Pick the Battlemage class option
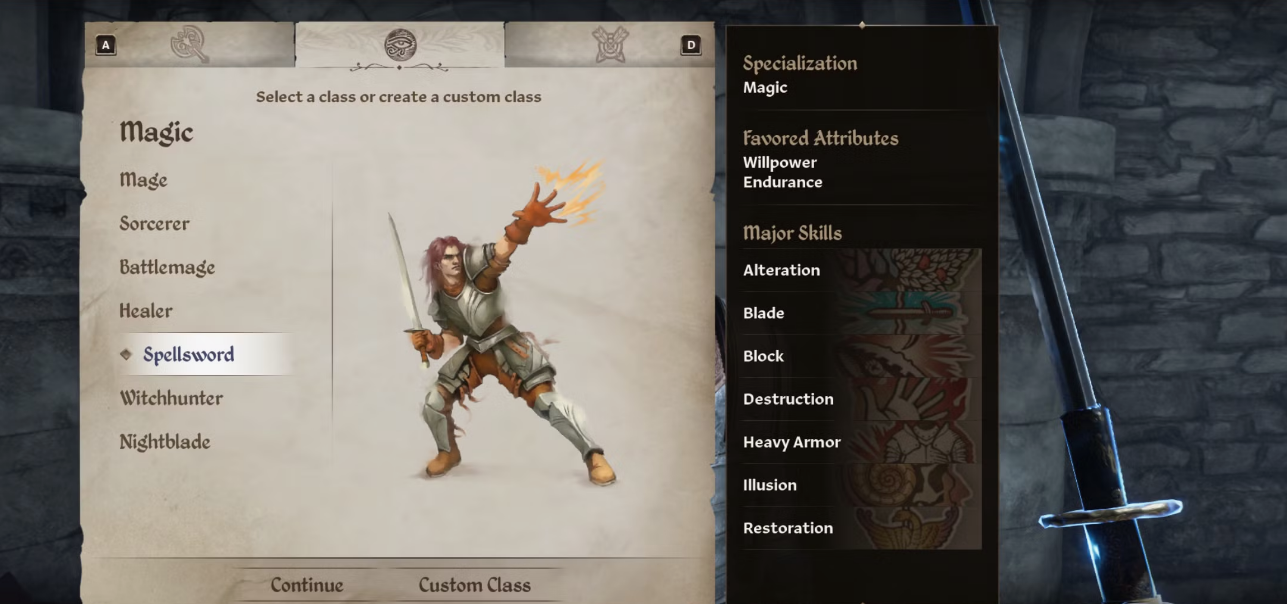Screen dimensions: 1287x604 point(167,268)
